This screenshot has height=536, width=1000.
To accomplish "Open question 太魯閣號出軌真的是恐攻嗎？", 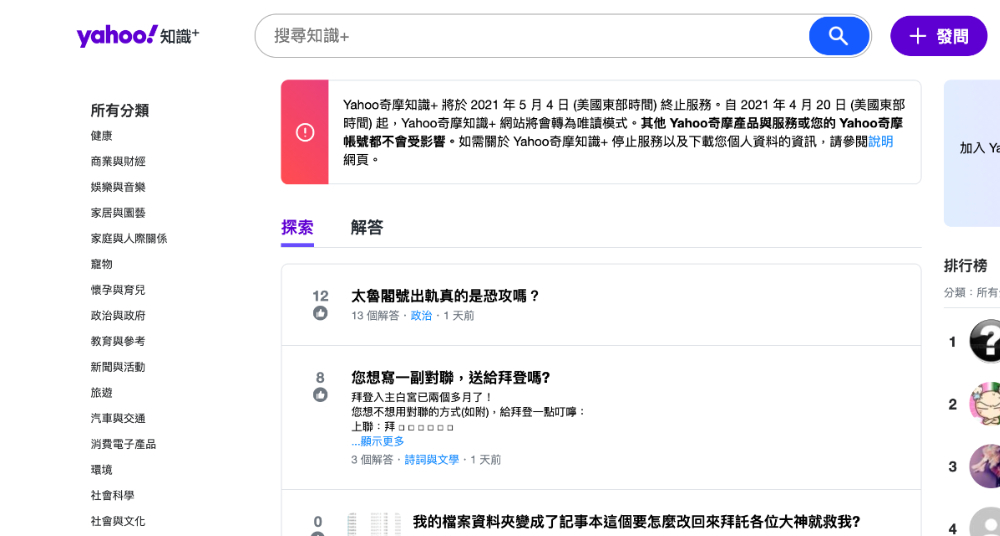I will coord(446,296).
